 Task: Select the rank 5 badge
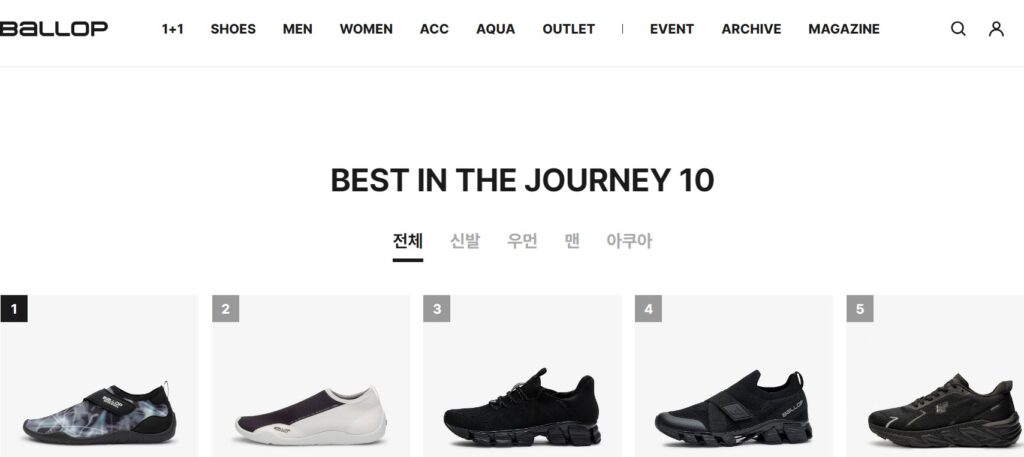[x=860, y=309]
